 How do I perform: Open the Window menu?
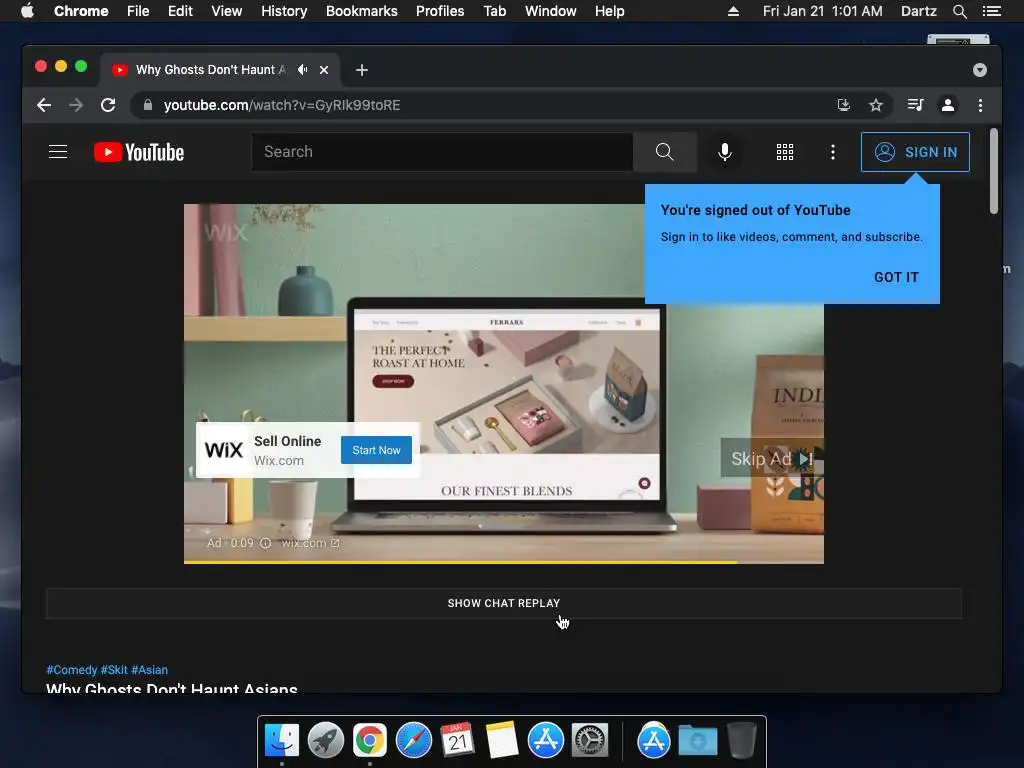point(551,11)
